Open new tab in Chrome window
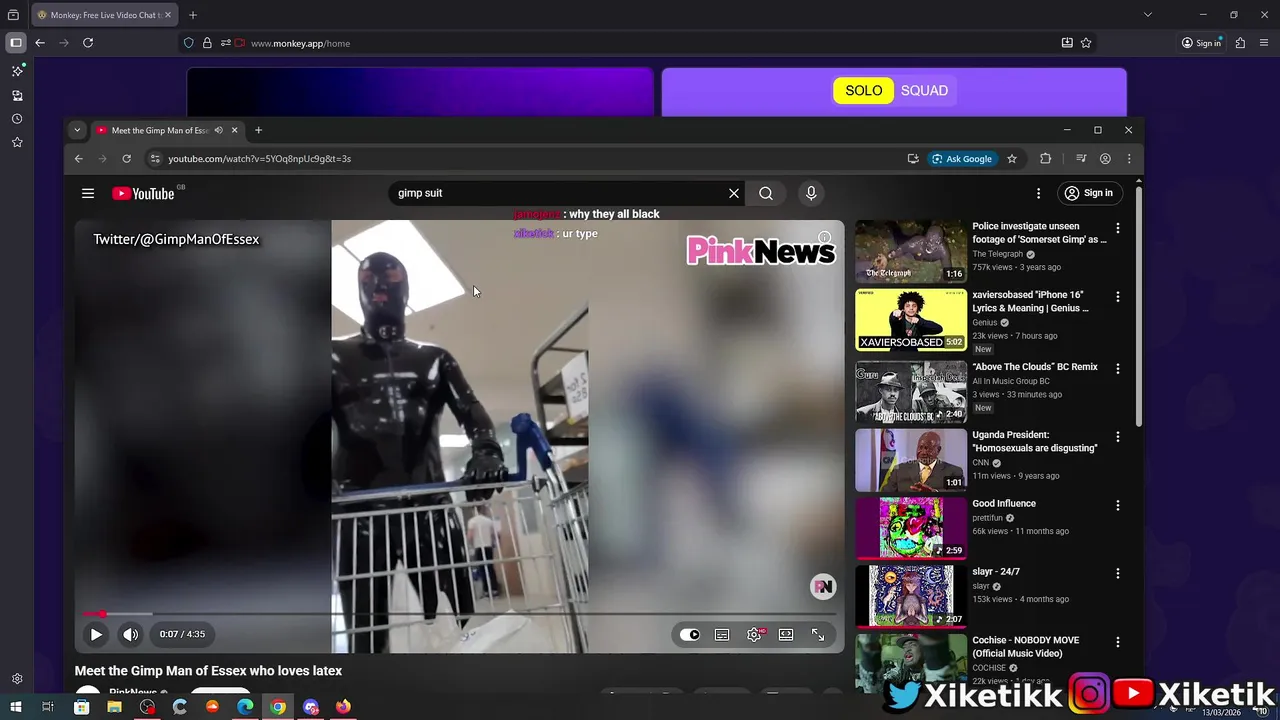The width and height of the screenshot is (1280, 720). (x=258, y=130)
